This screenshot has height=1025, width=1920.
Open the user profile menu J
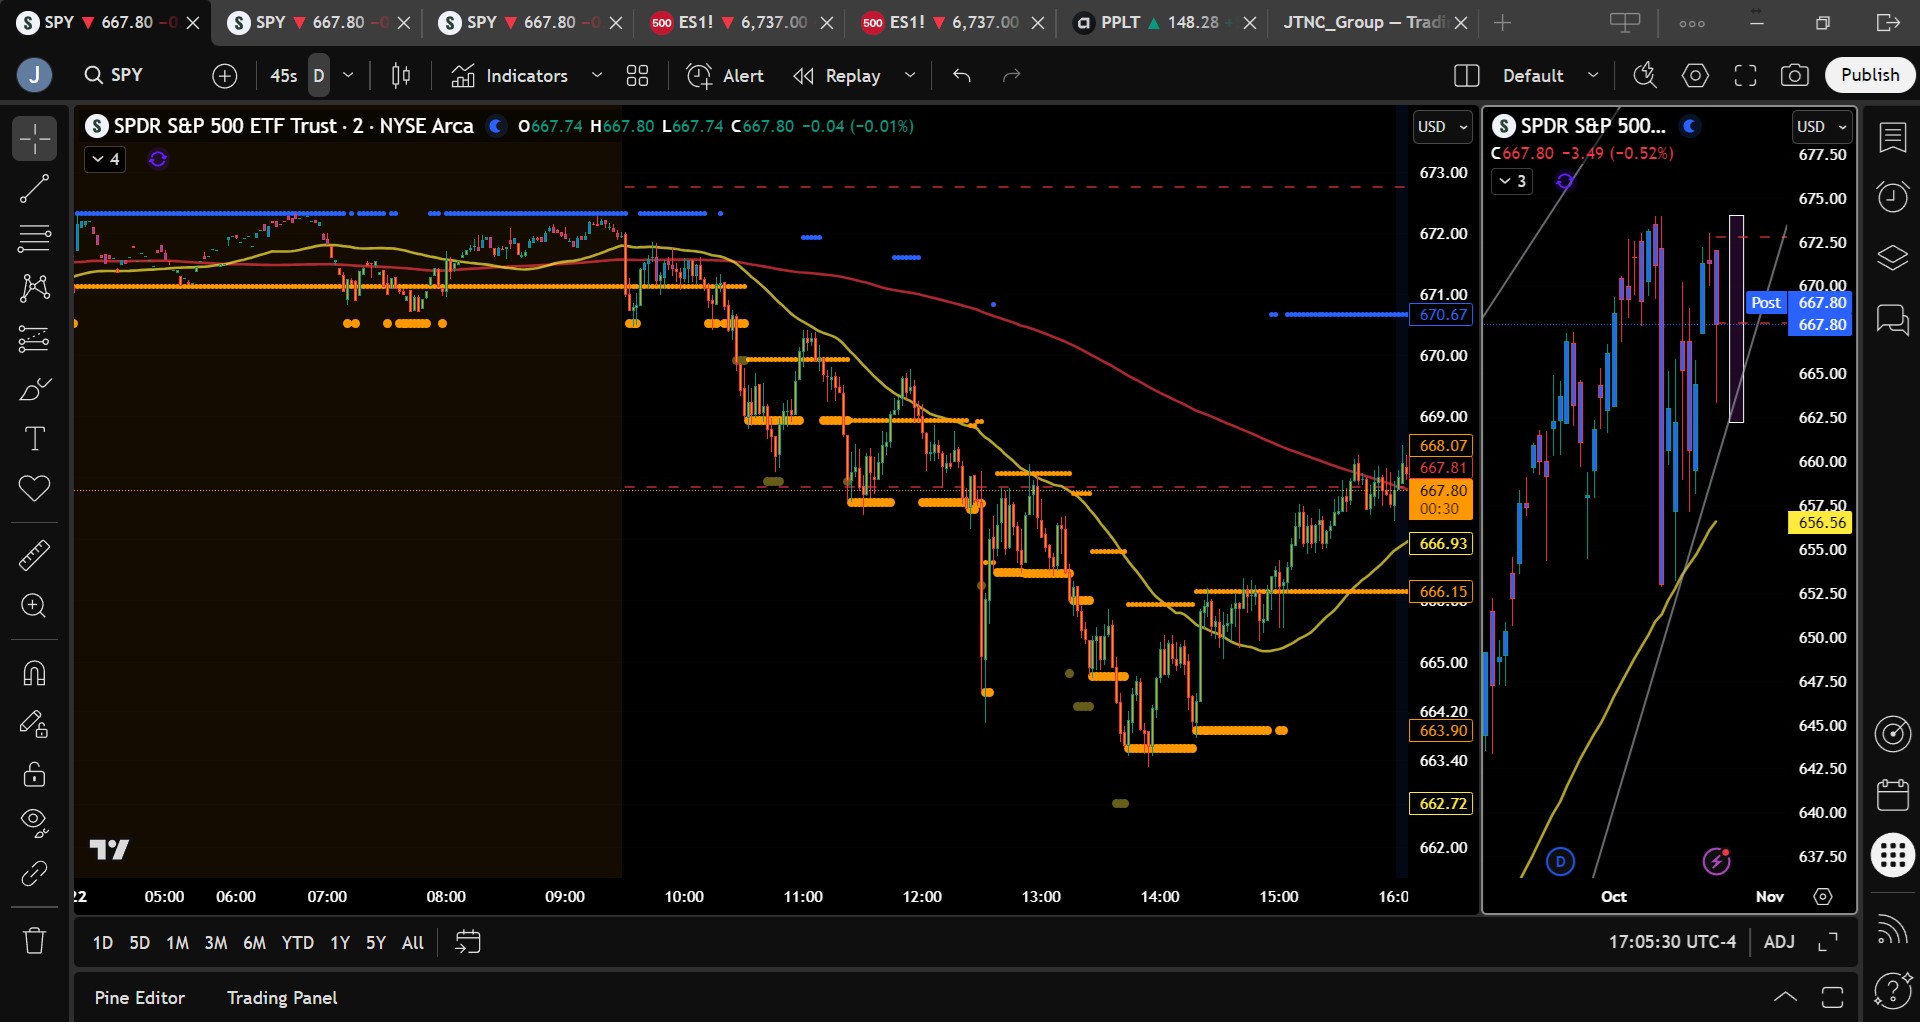coord(35,75)
